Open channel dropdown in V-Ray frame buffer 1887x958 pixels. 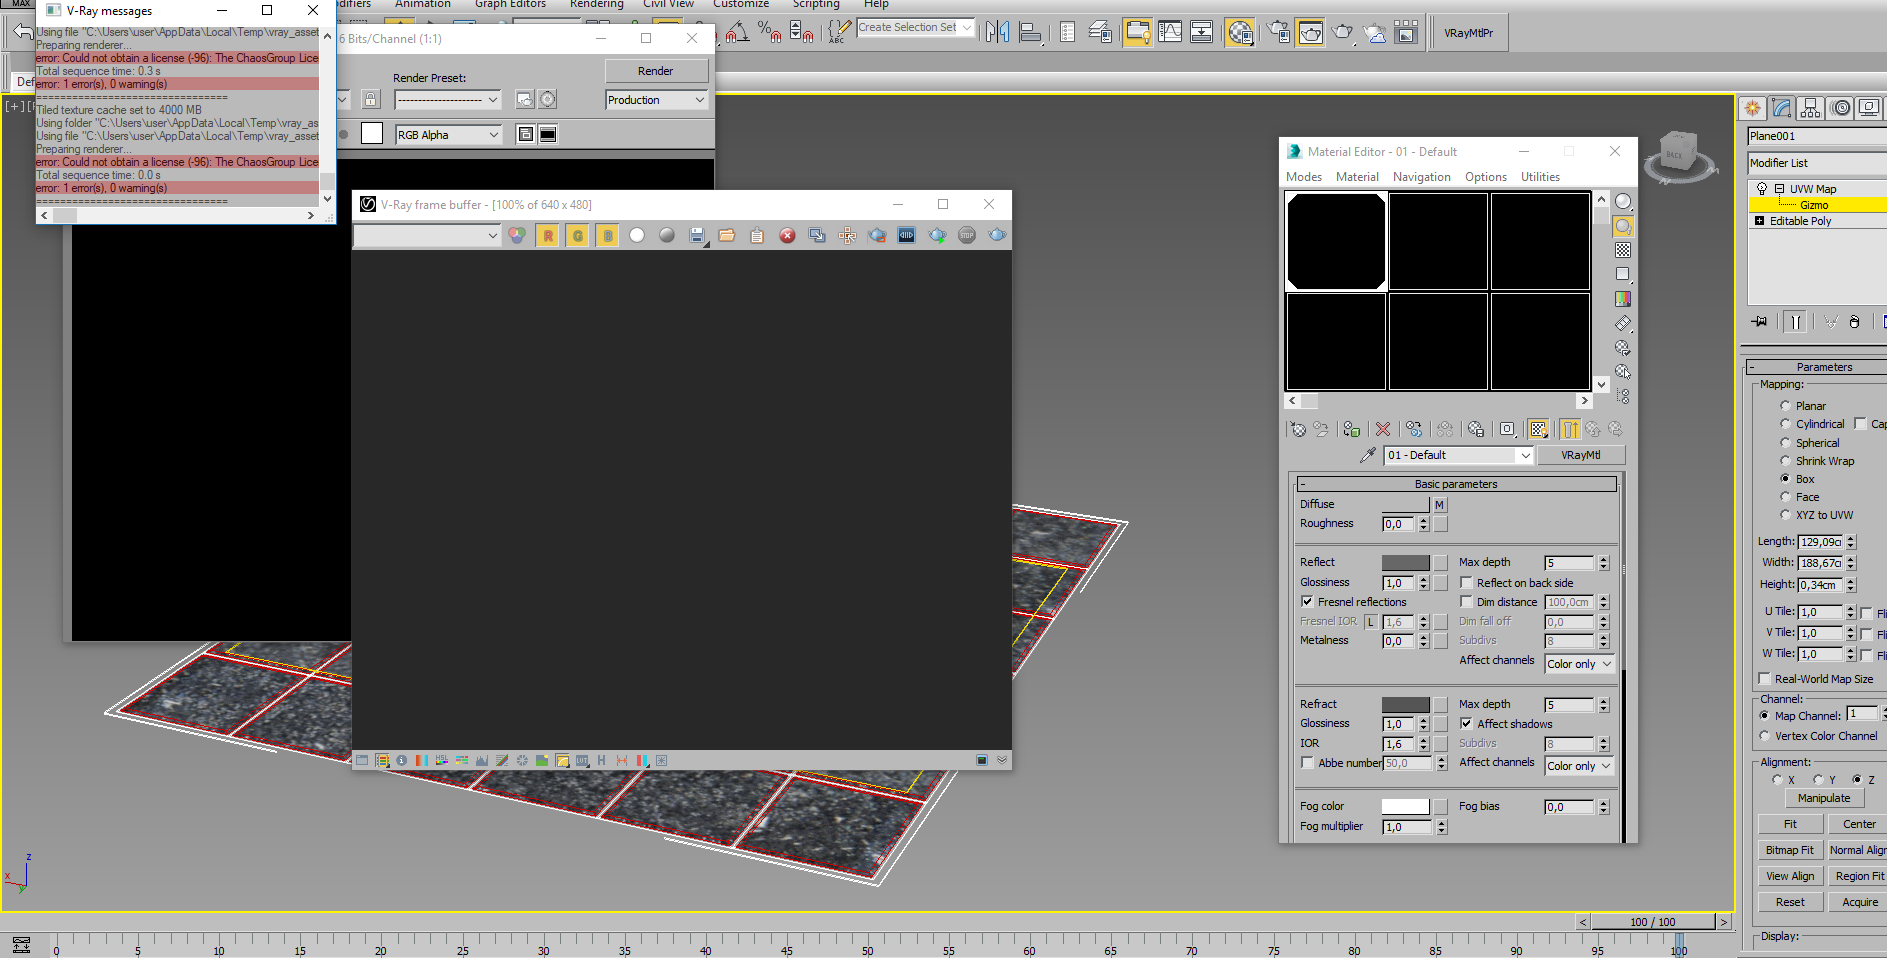click(427, 236)
